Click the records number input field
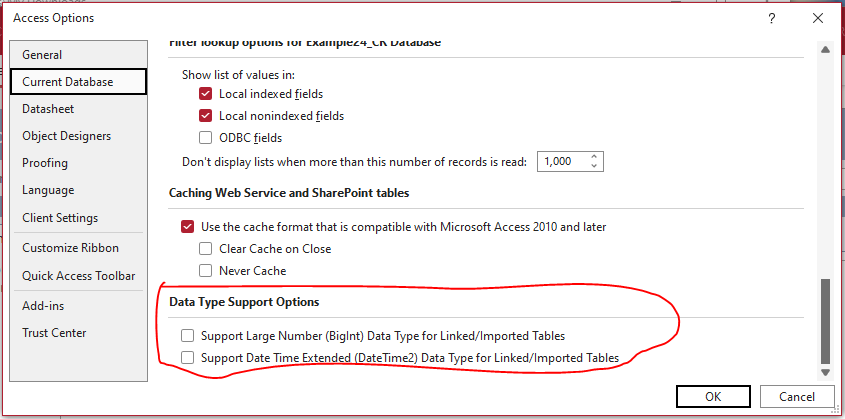 coord(563,161)
